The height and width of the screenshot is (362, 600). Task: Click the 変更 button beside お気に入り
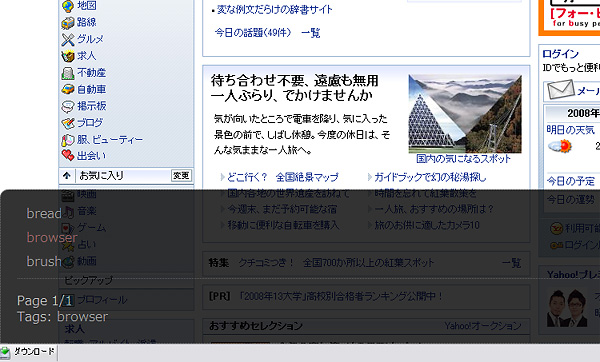(x=181, y=175)
